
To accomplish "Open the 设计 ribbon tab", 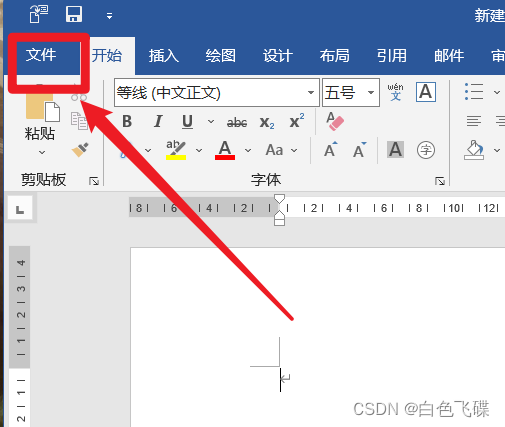I will [278, 55].
